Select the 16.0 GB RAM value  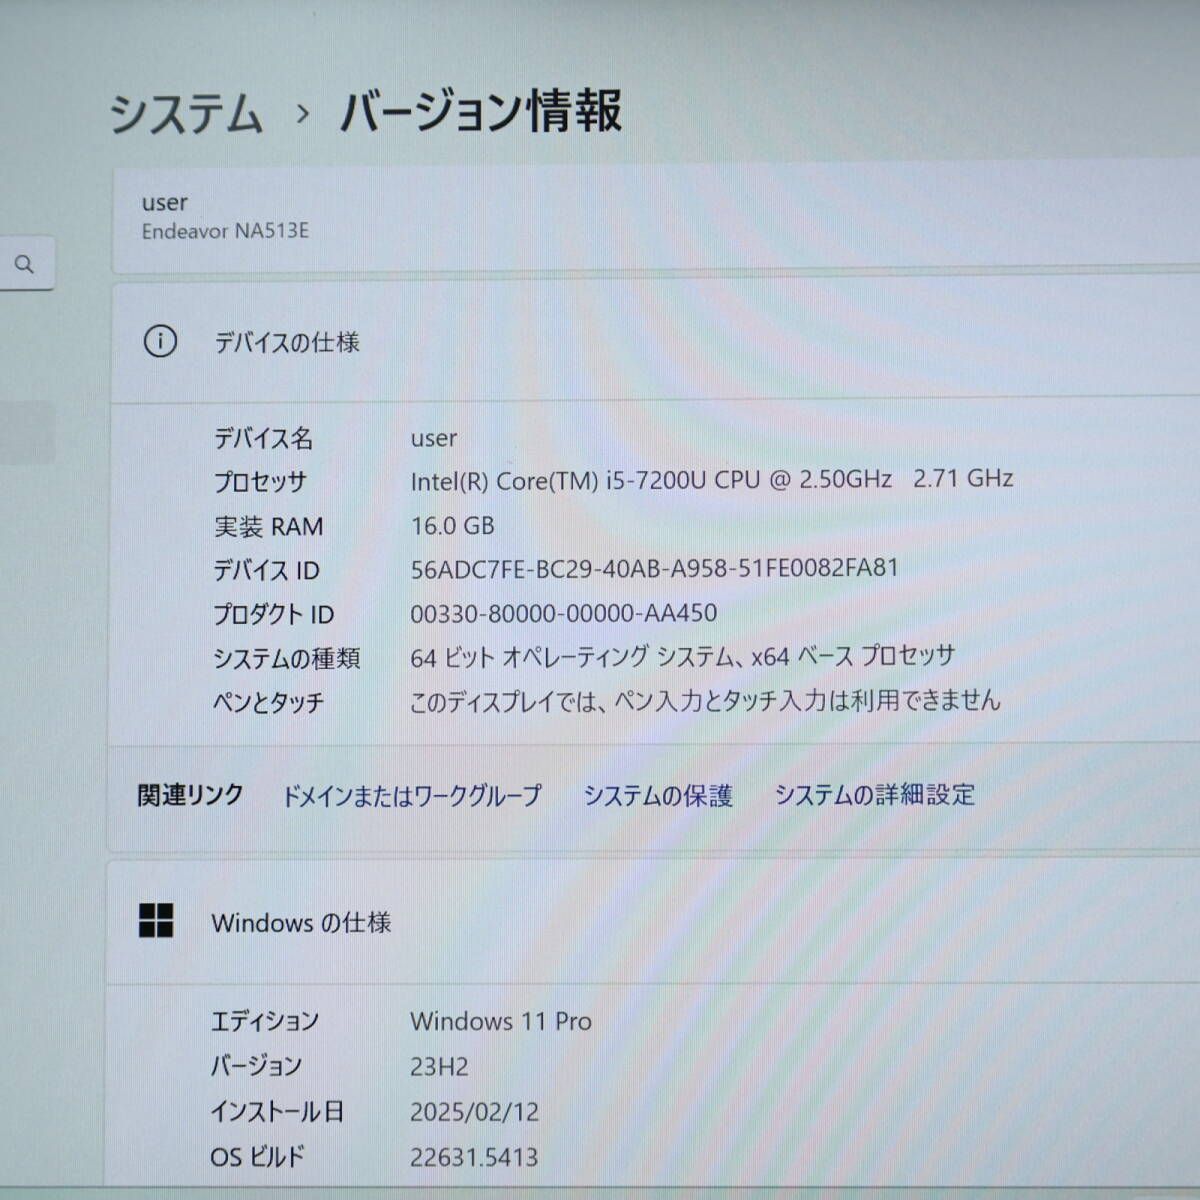[x=453, y=525]
